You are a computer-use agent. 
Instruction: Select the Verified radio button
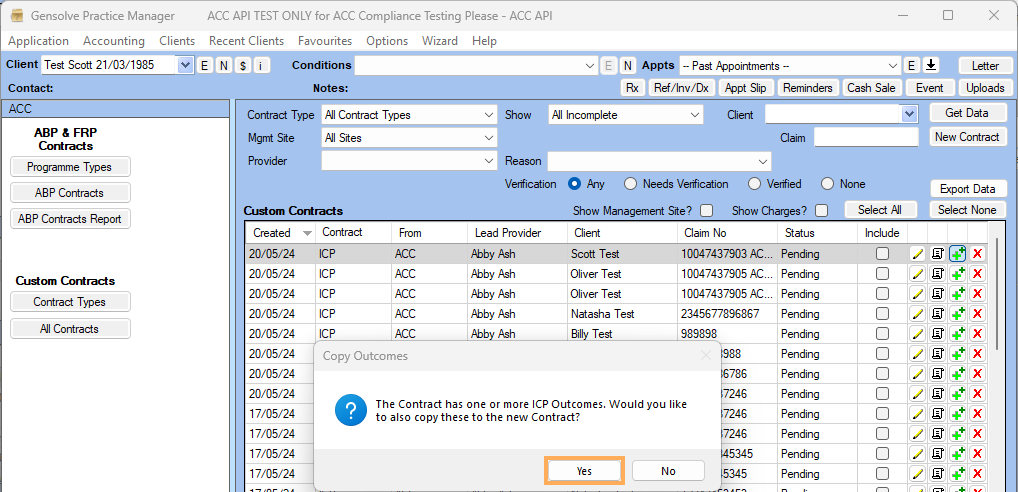coord(754,184)
